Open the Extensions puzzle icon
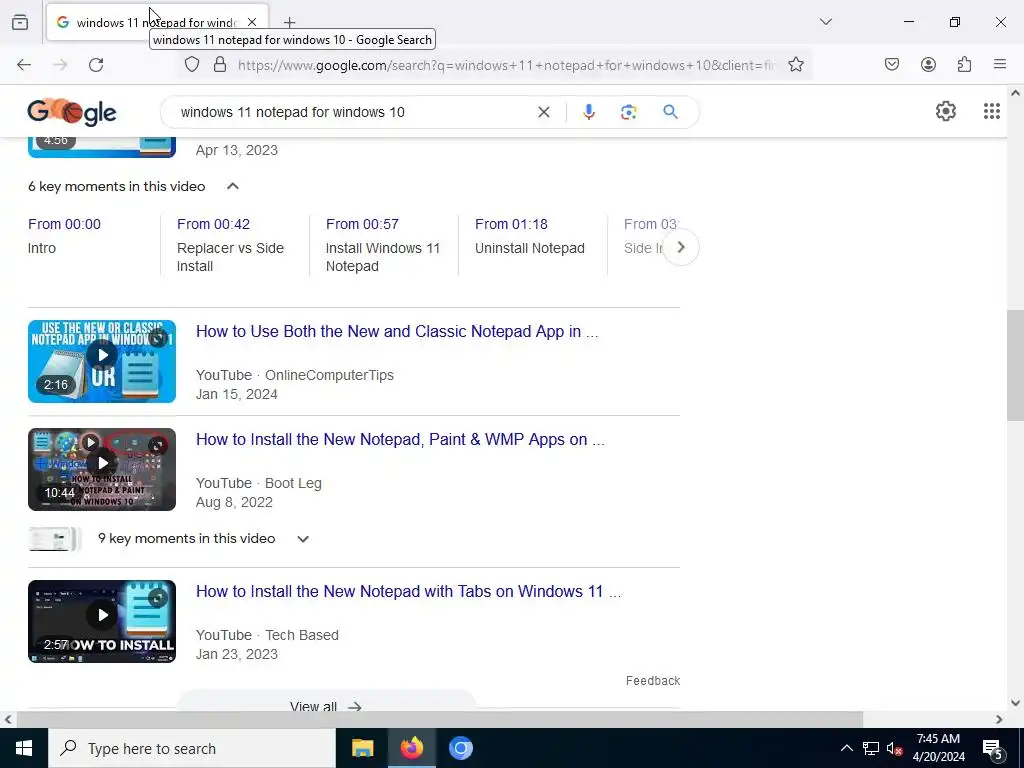 click(964, 64)
